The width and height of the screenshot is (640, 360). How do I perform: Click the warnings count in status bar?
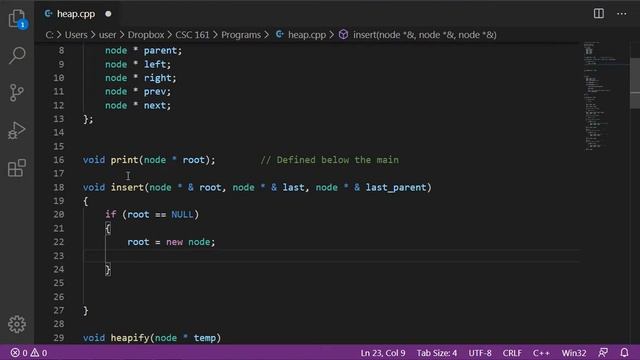tap(39, 353)
